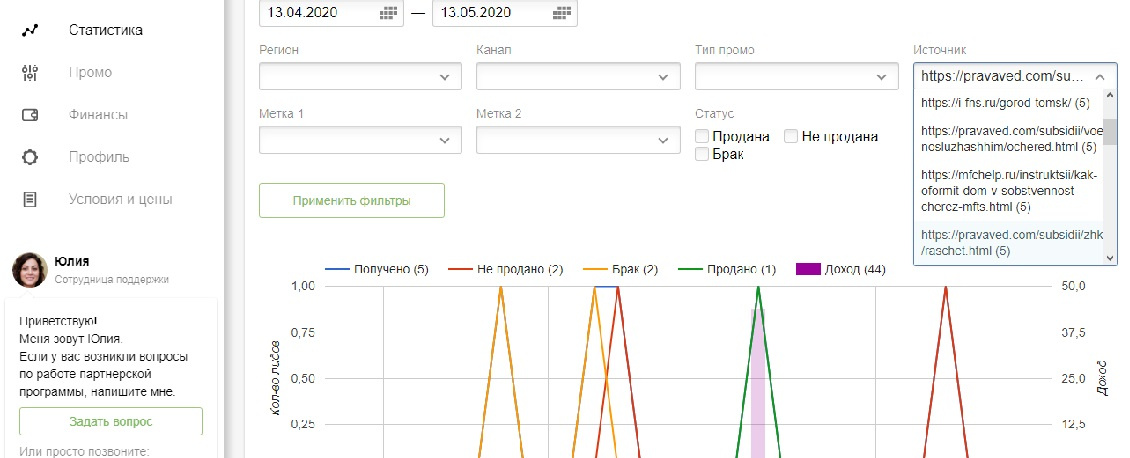
Task: Select source mfchelp.ru kak-oformit-dom (5)
Action: (1009, 191)
